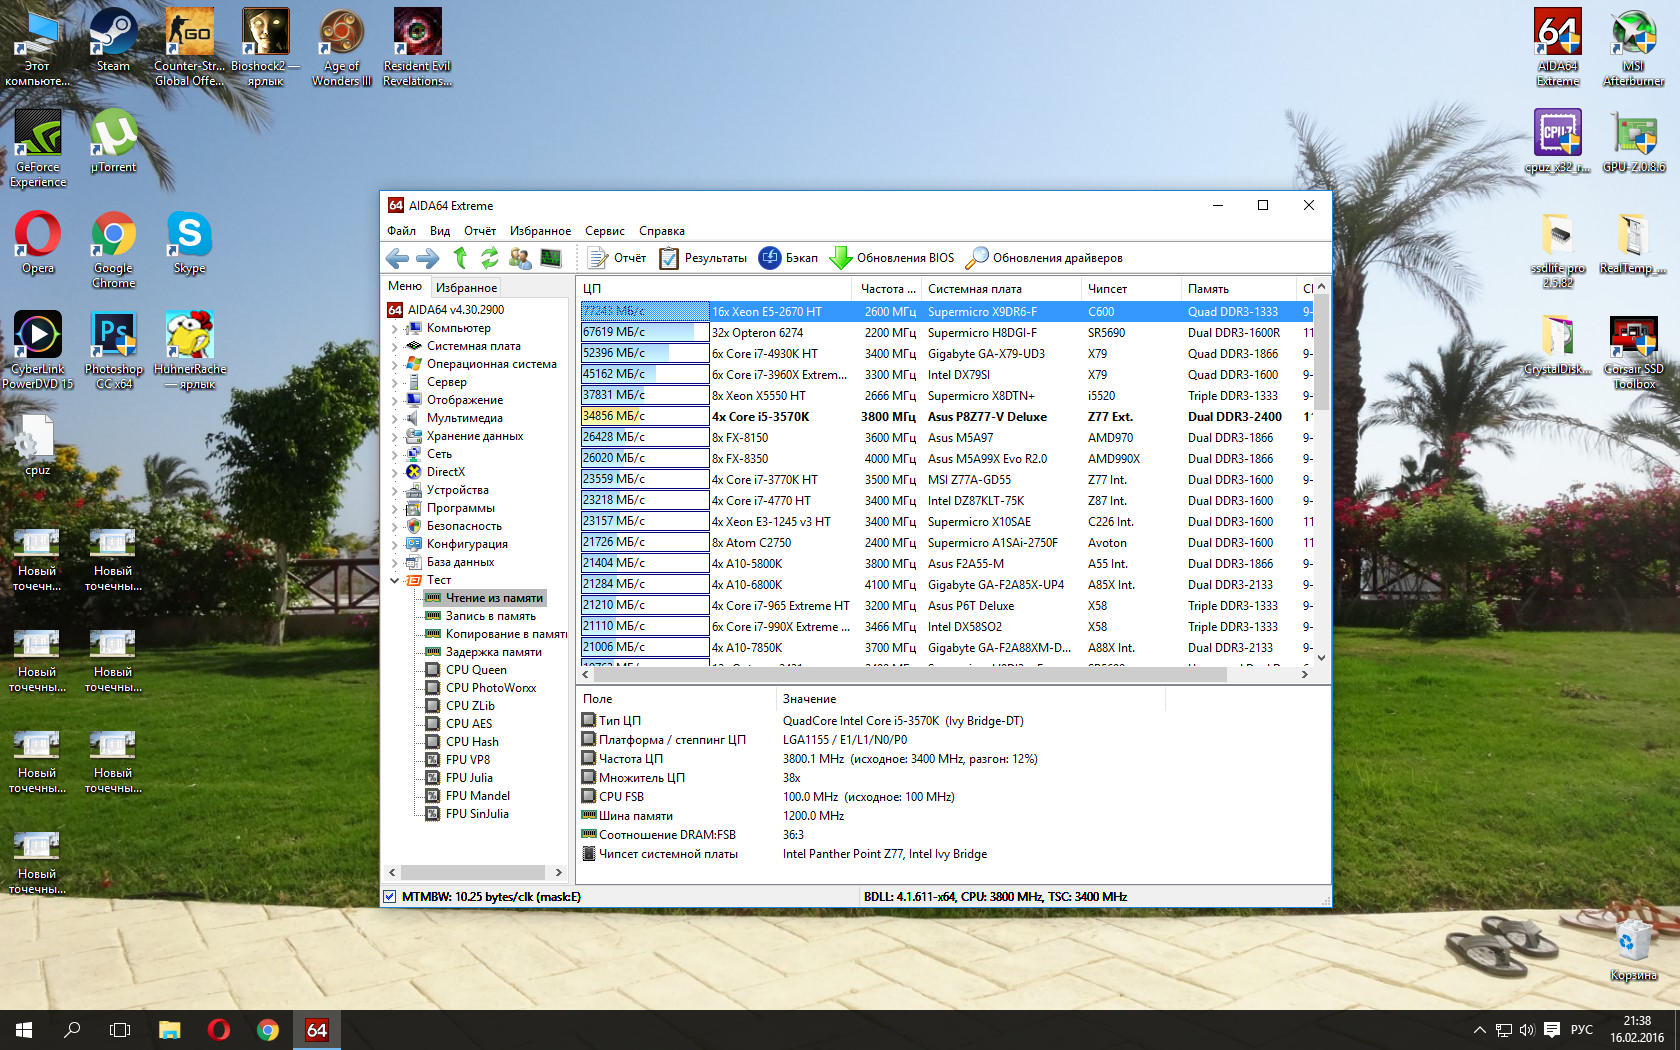Click the Windows Start button
The width and height of the screenshot is (1680, 1050).
[x=24, y=1030]
